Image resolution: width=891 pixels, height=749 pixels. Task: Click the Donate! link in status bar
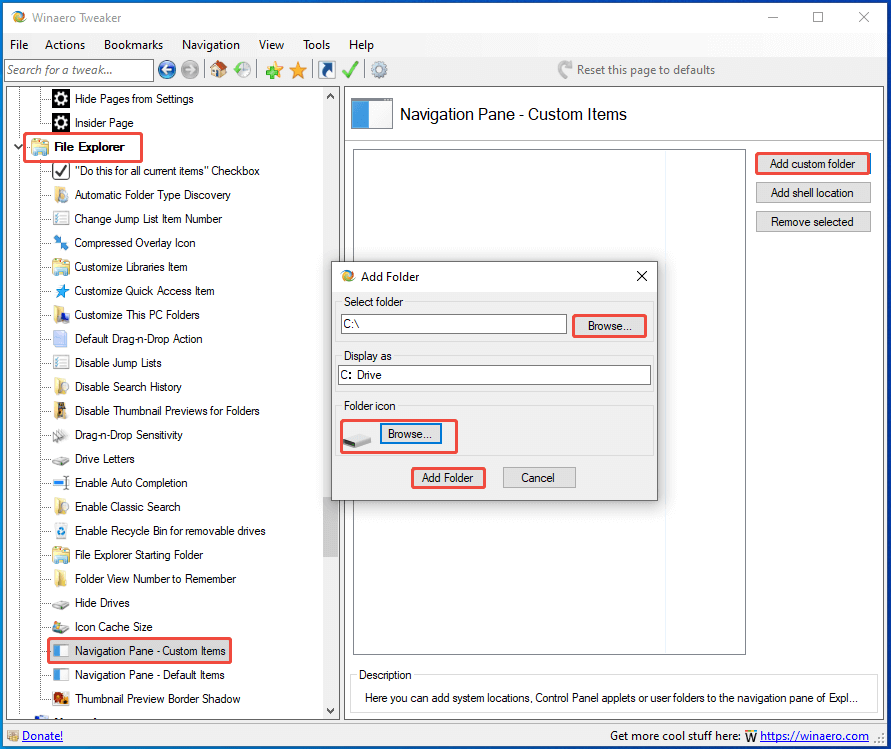coord(42,736)
